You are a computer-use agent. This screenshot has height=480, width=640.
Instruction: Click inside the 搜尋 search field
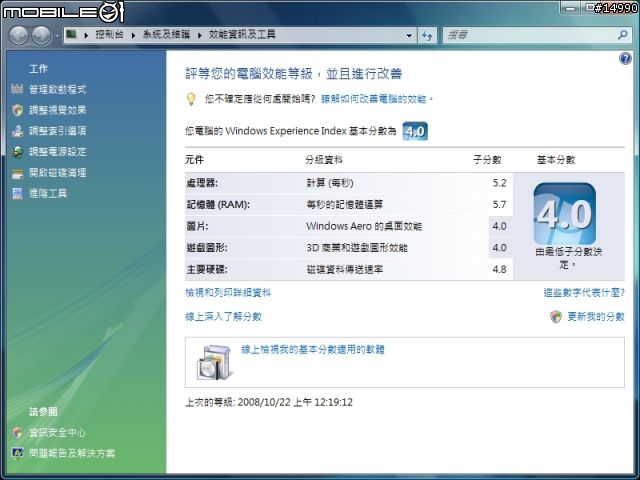(x=529, y=35)
